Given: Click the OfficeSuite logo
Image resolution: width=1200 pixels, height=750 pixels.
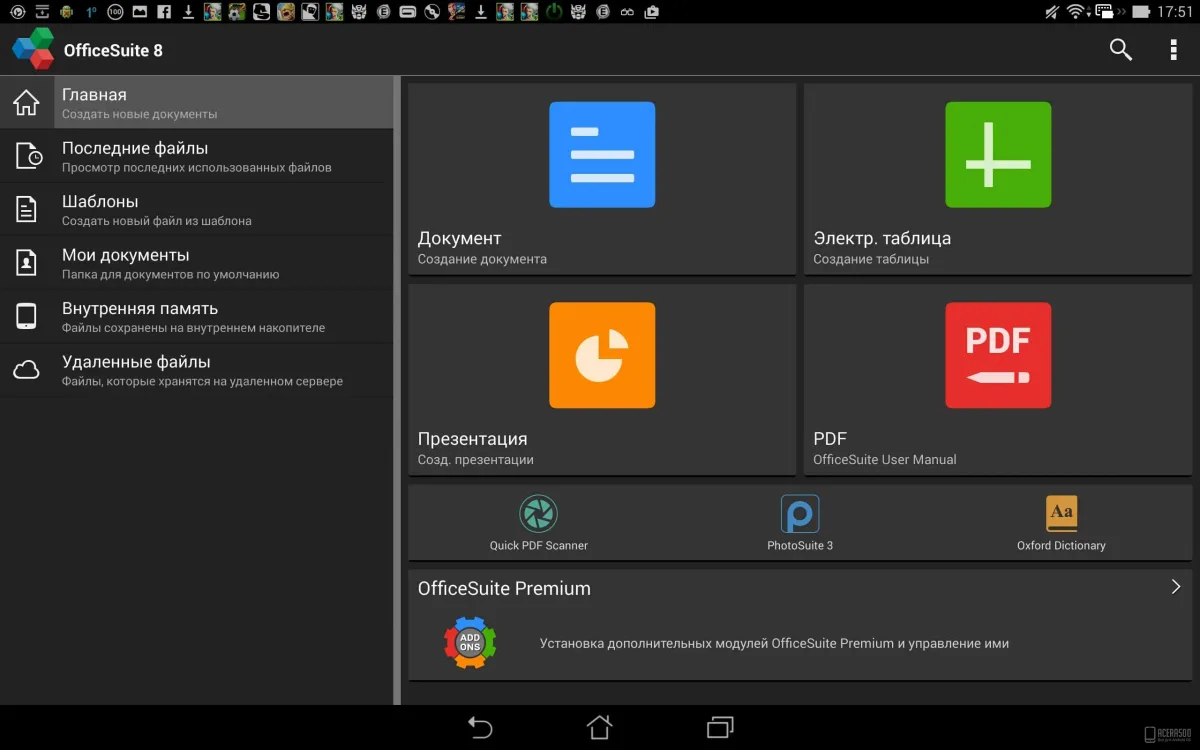Looking at the screenshot, I should tap(32, 48).
